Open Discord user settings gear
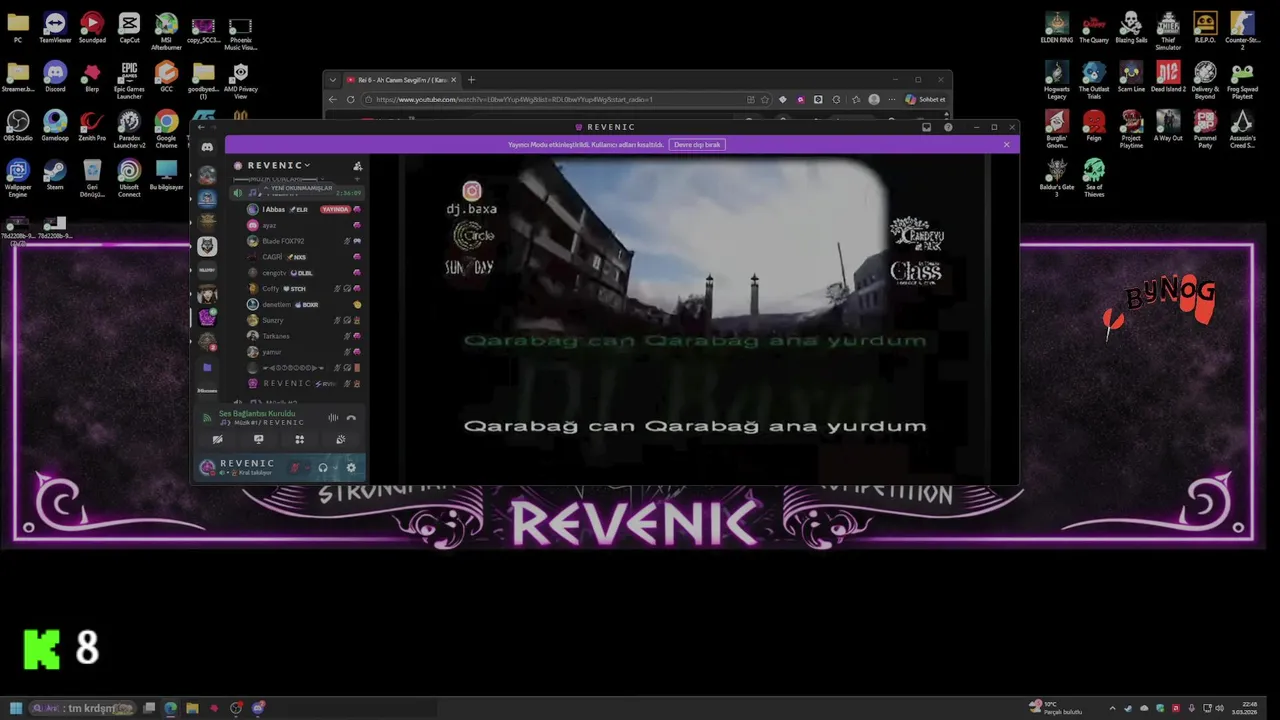This screenshot has width=1280, height=720. (350, 467)
